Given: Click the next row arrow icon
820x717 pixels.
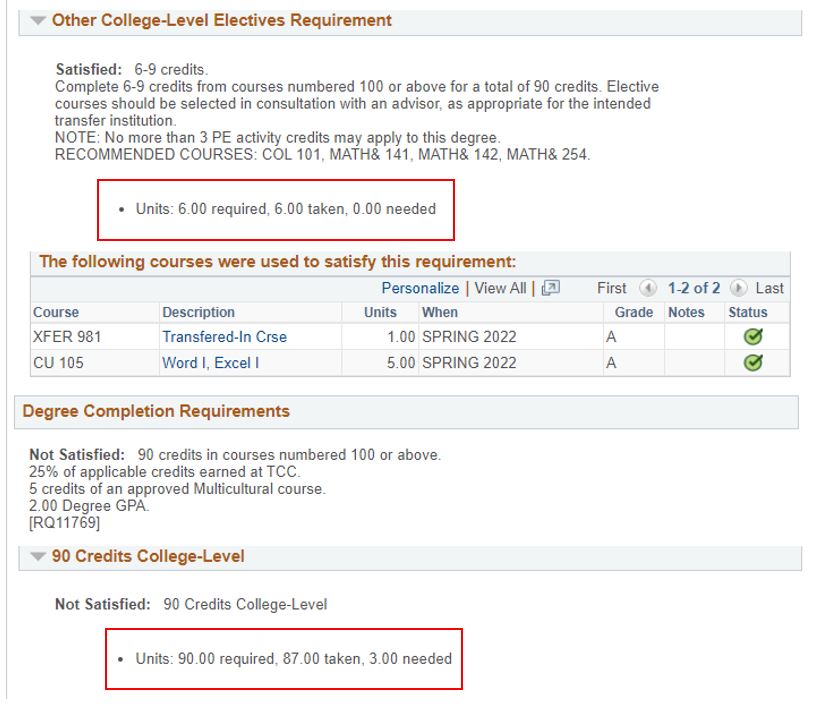Looking at the screenshot, I should [738, 288].
